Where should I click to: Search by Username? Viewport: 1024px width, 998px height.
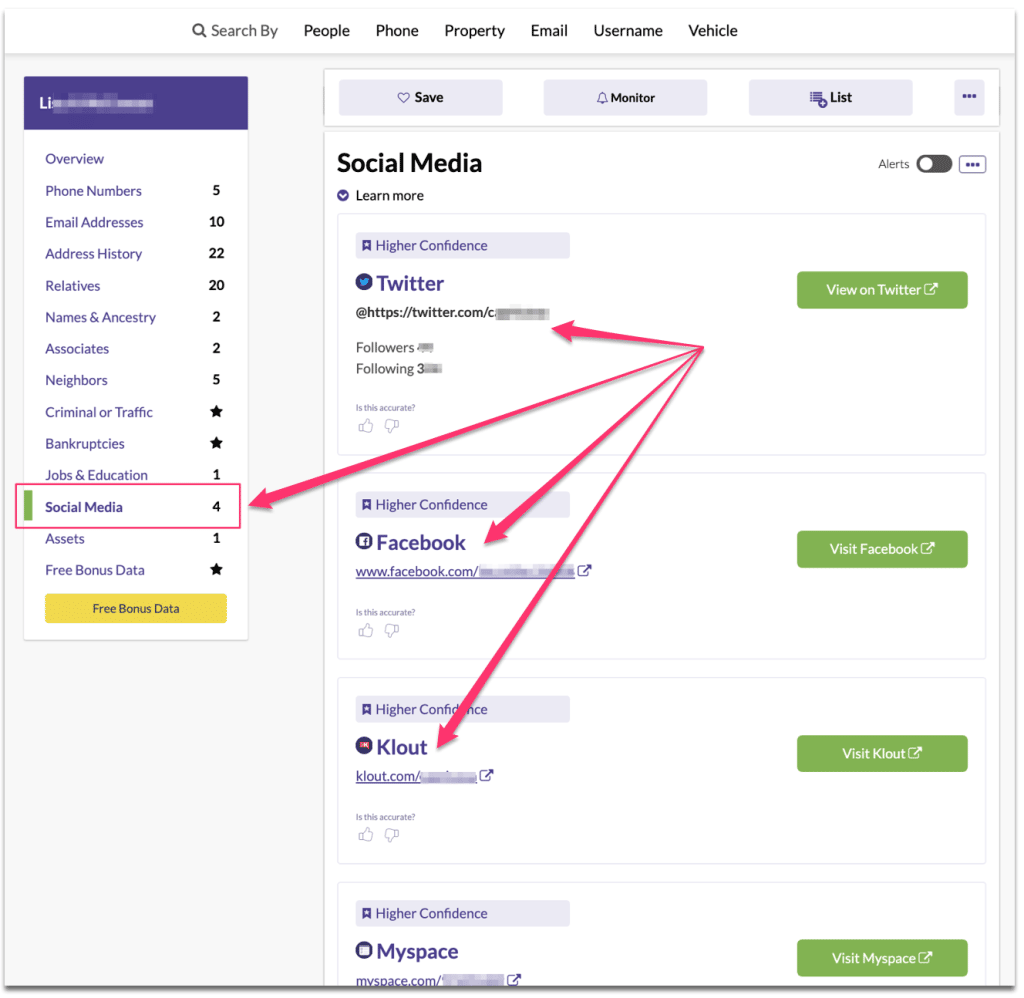tap(628, 31)
